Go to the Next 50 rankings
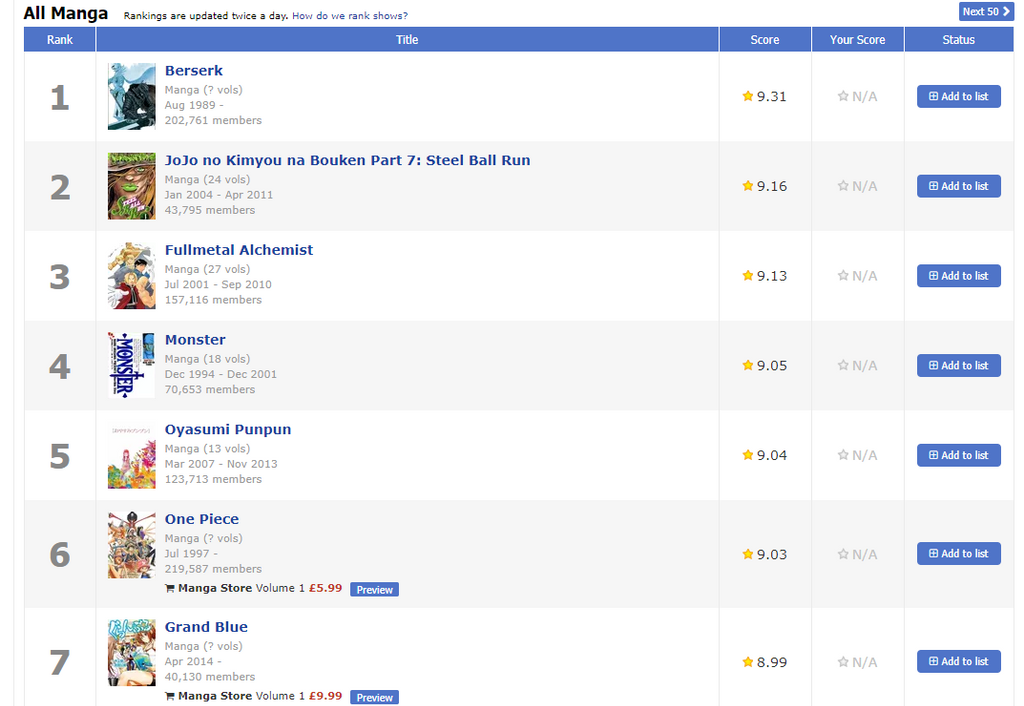The height and width of the screenshot is (706, 1024). 986,11
